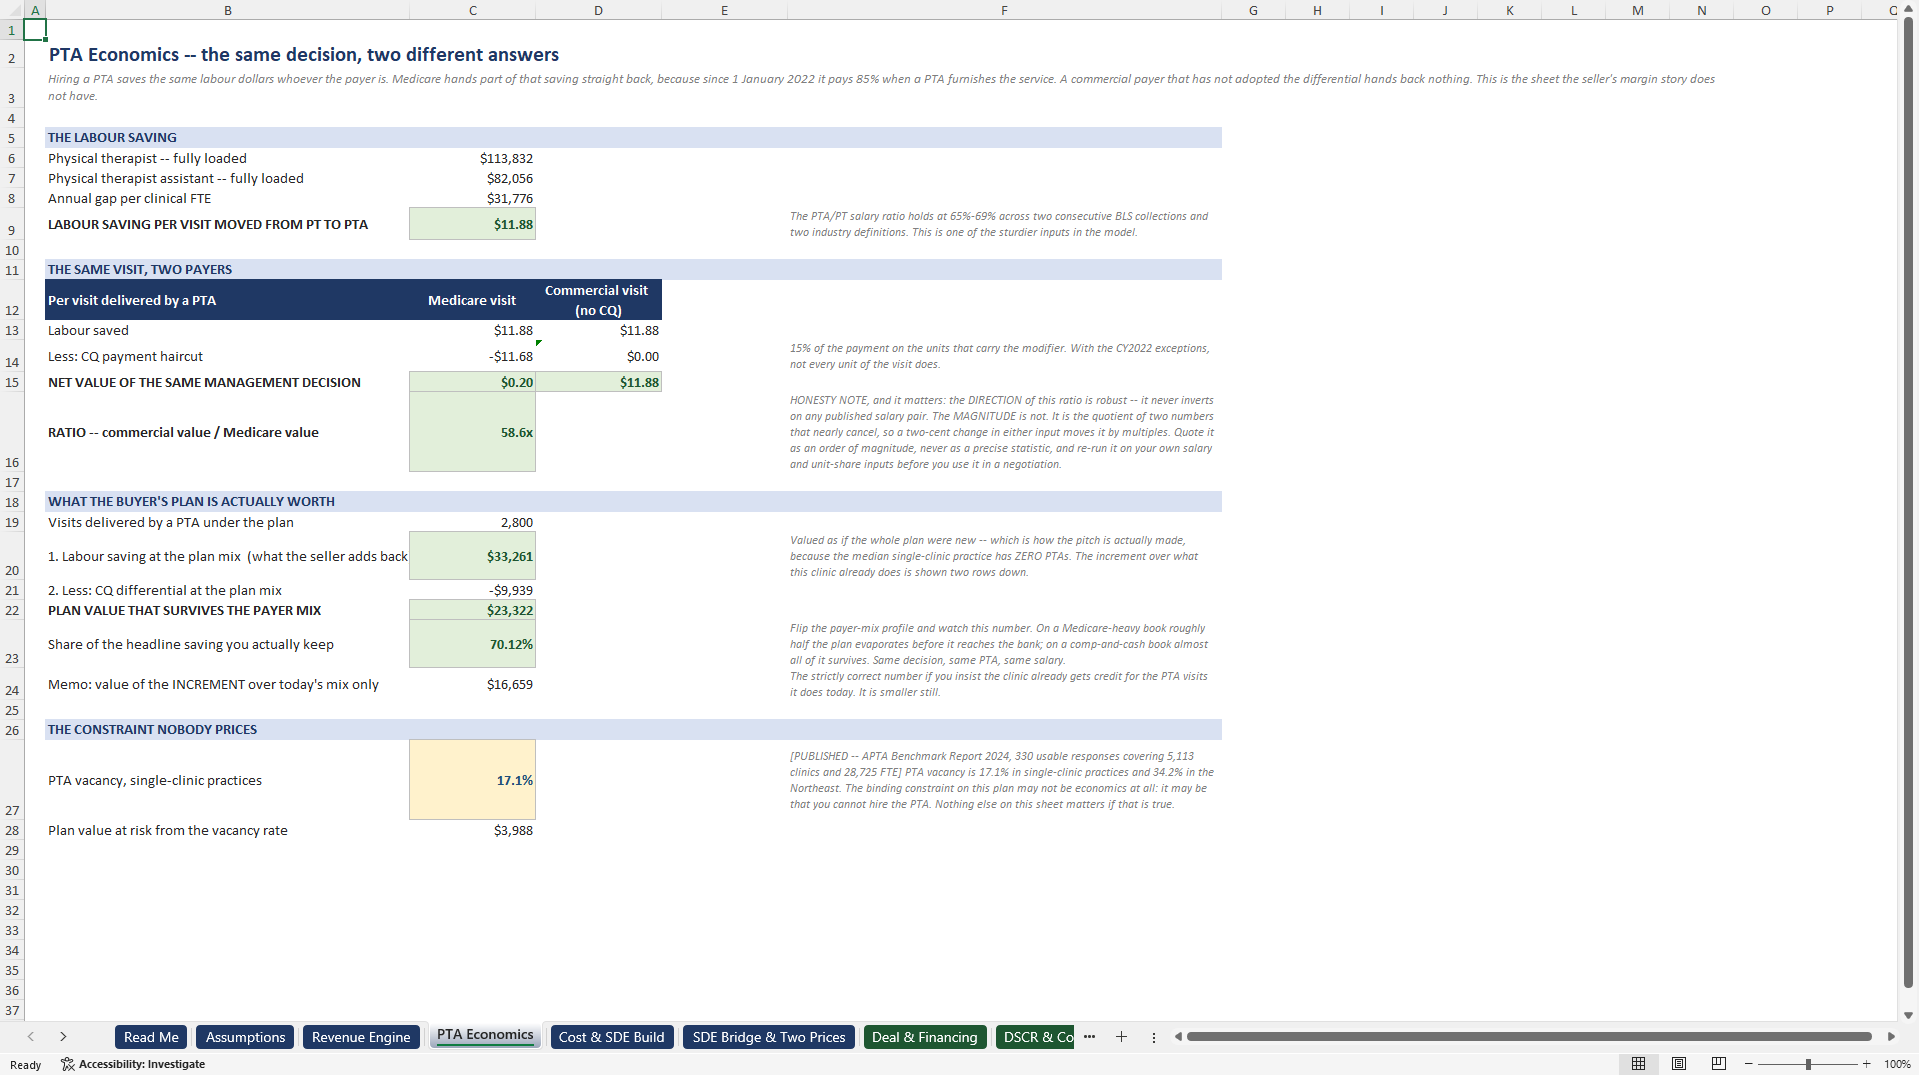Click the zoom out minus icon

[1749, 1064]
